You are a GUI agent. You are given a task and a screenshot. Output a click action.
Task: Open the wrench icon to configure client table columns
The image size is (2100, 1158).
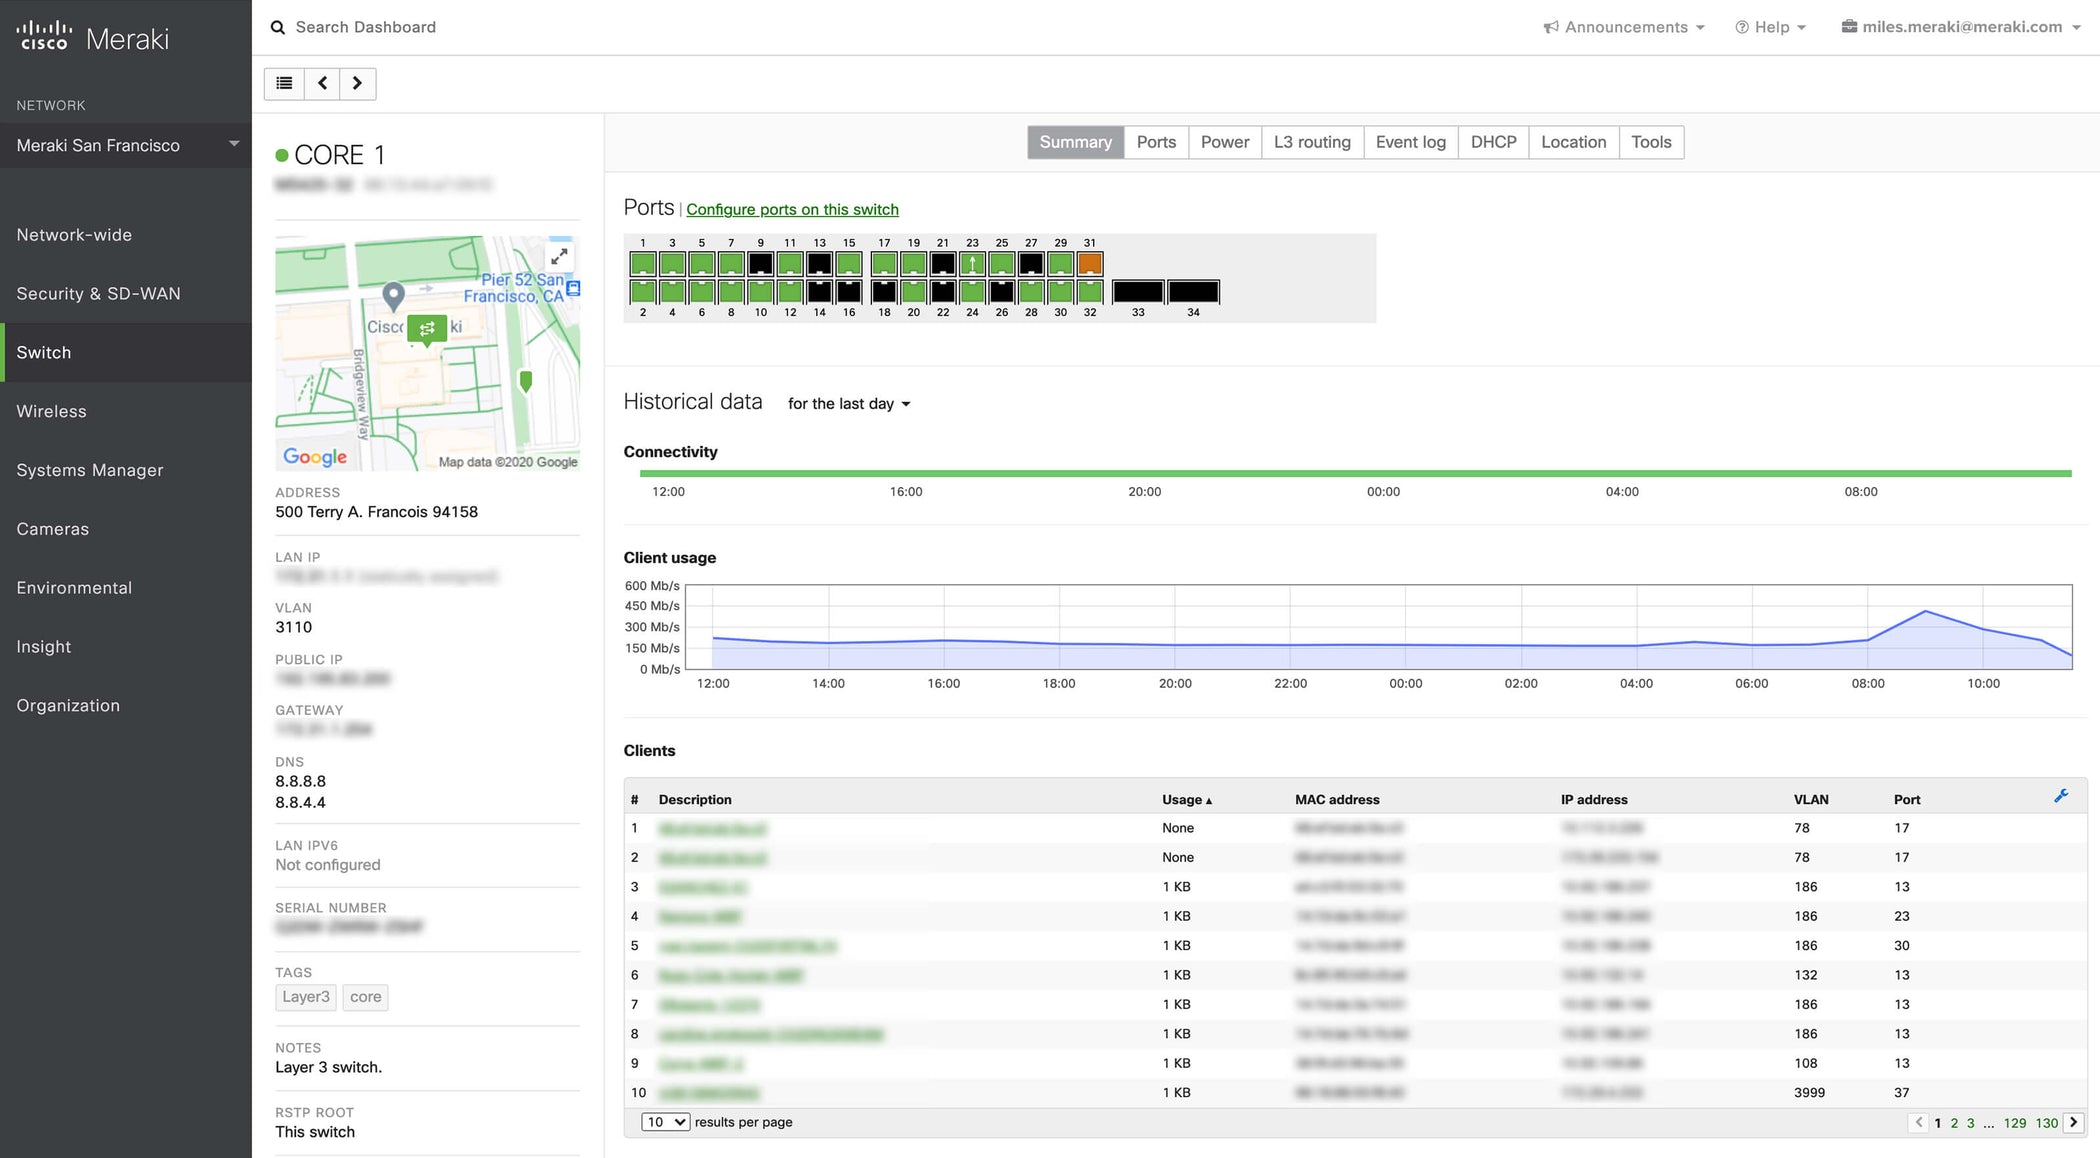tap(2062, 796)
